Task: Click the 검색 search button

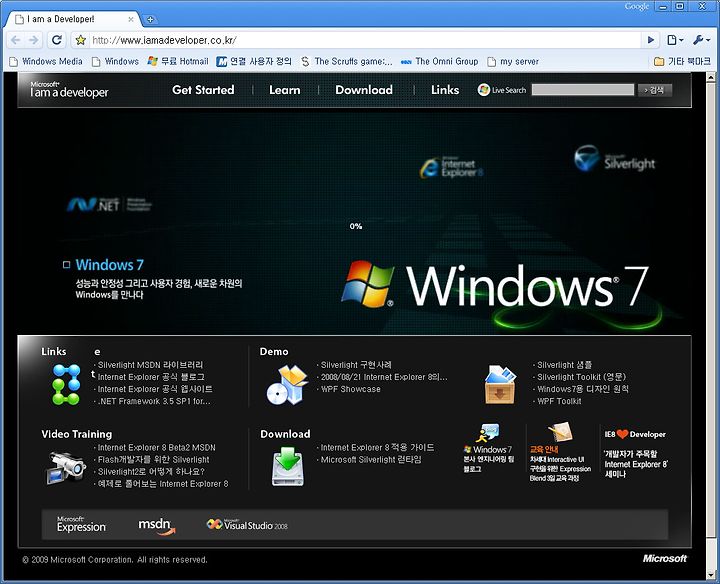Action: (x=655, y=90)
